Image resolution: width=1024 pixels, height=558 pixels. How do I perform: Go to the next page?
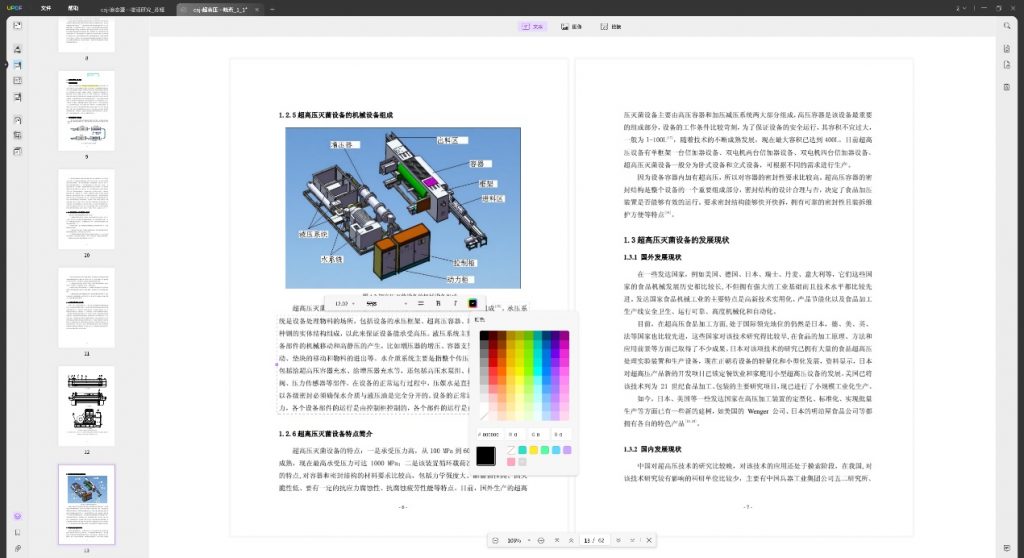pos(618,540)
